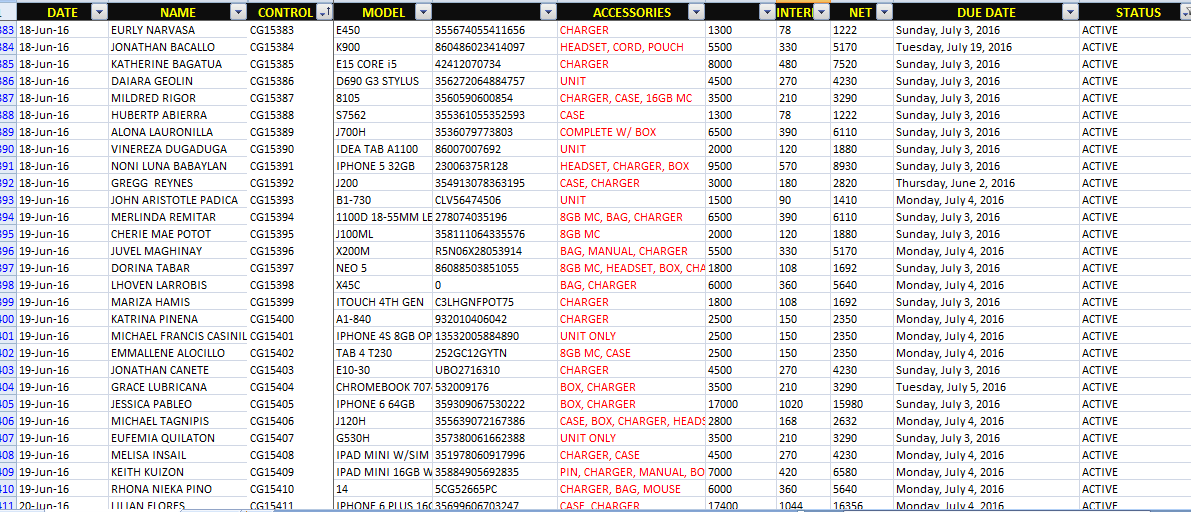This screenshot has width=1191, height=512.
Task: Select name cell JESSICA PABLEO
Action: point(178,404)
